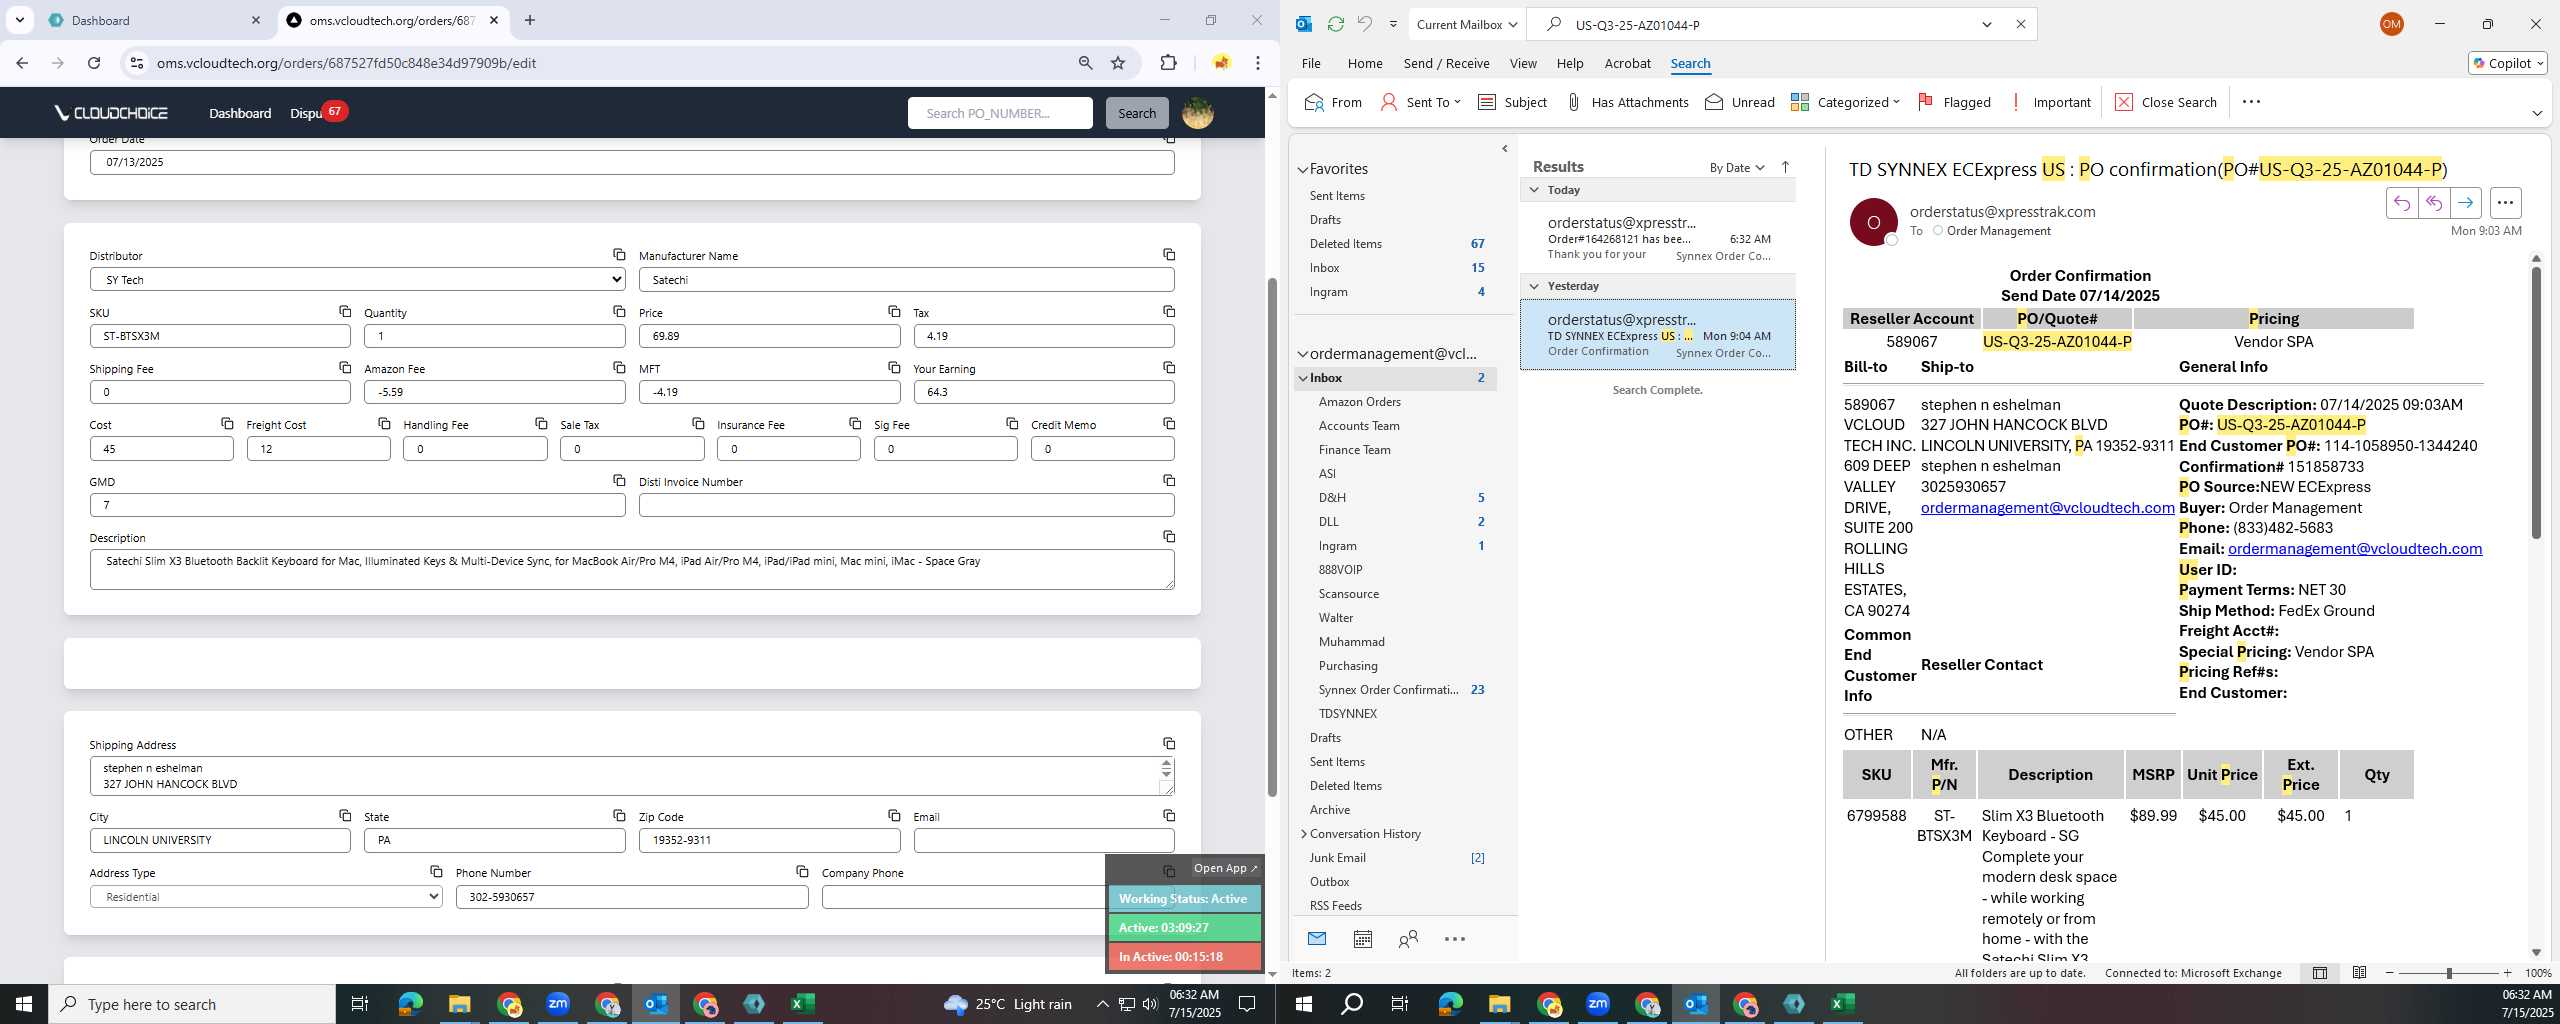Copy the Tax field value
Screen dimensions: 2560x1024
(1168, 312)
